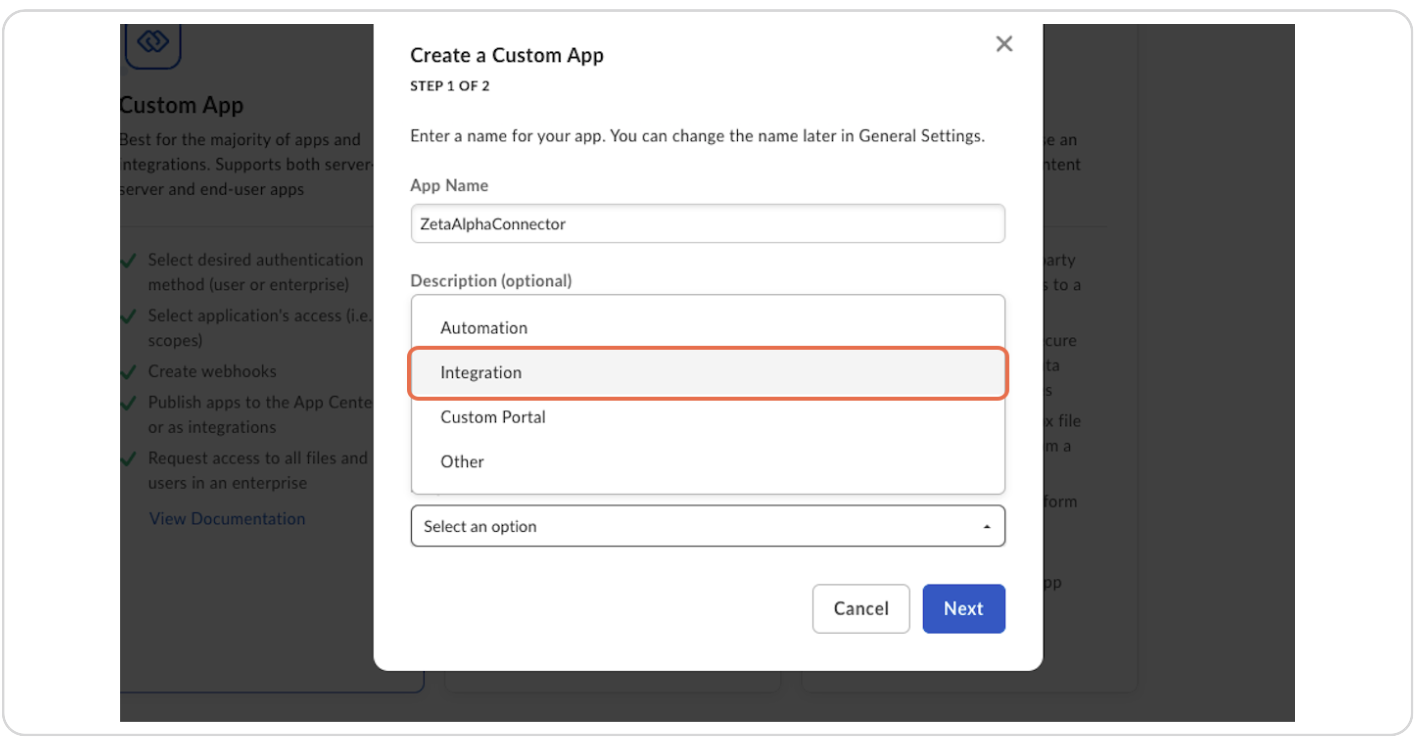
Task: Click the X icon to close the dialog
Action: pos(1004,43)
